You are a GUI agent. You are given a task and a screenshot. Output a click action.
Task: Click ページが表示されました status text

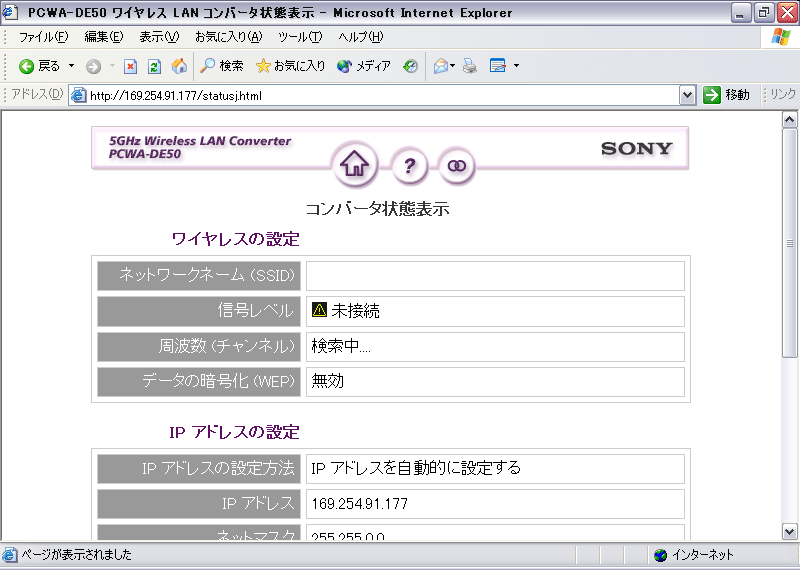point(77,555)
